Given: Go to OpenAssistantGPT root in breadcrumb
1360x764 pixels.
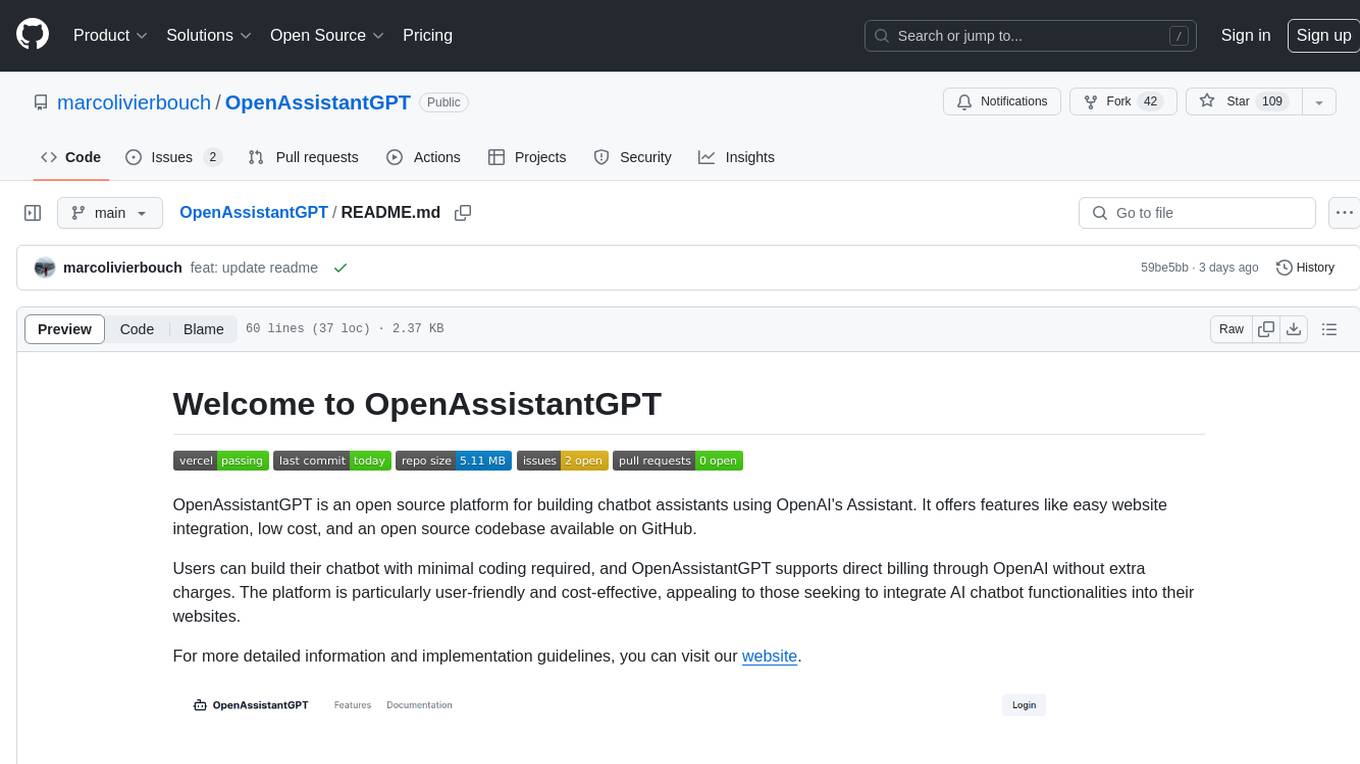Looking at the screenshot, I should (253, 212).
